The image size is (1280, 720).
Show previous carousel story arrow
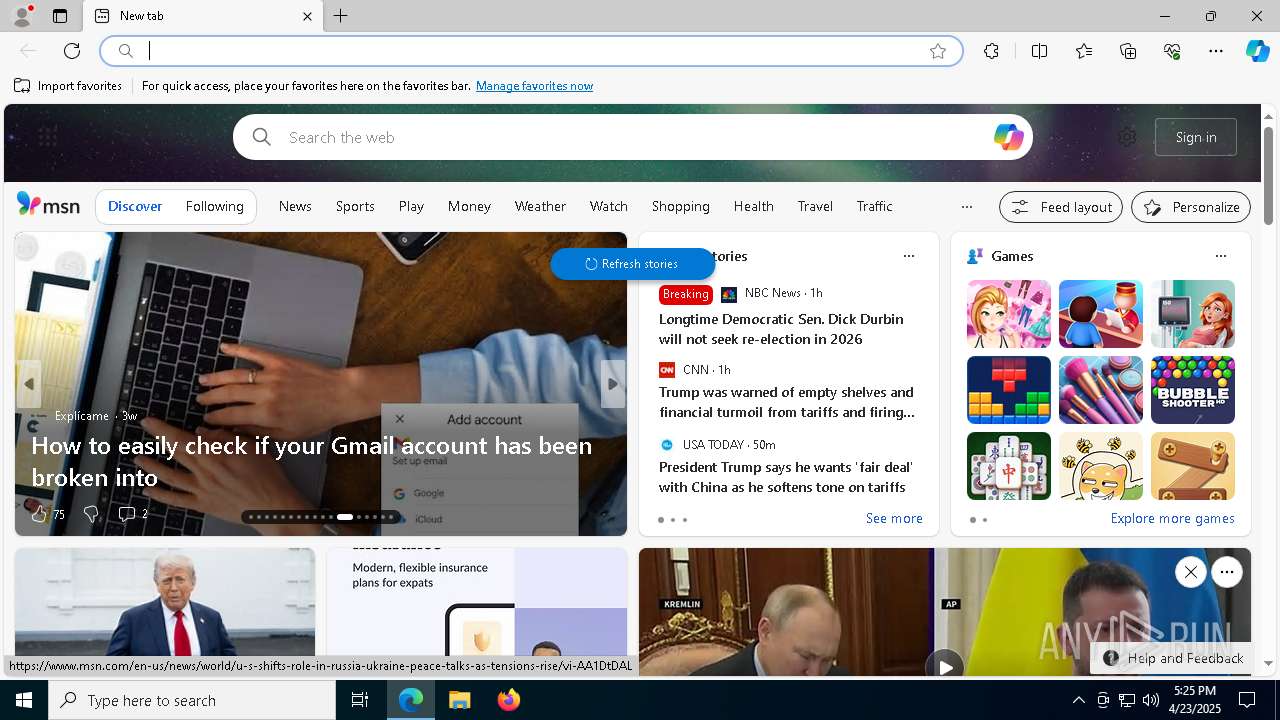tap(29, 384)
